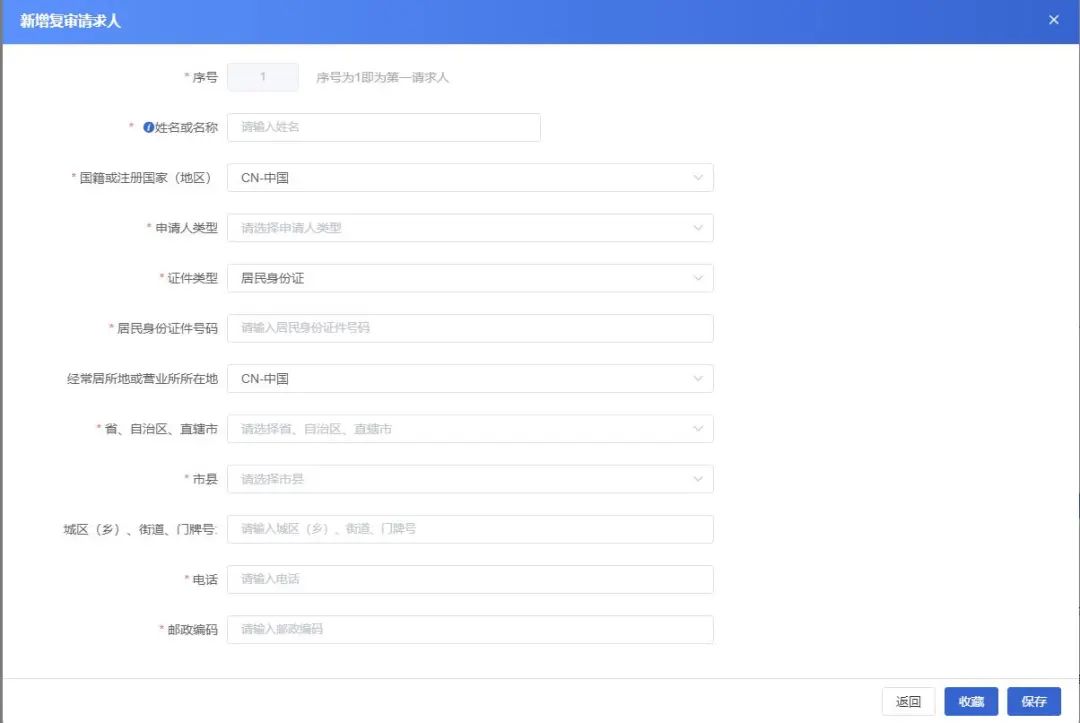The width and height of the screenshot is (1080, 723).
Task: Open the 经常居所地或营业所所在地 dropdown
Action: coord(470,379)
